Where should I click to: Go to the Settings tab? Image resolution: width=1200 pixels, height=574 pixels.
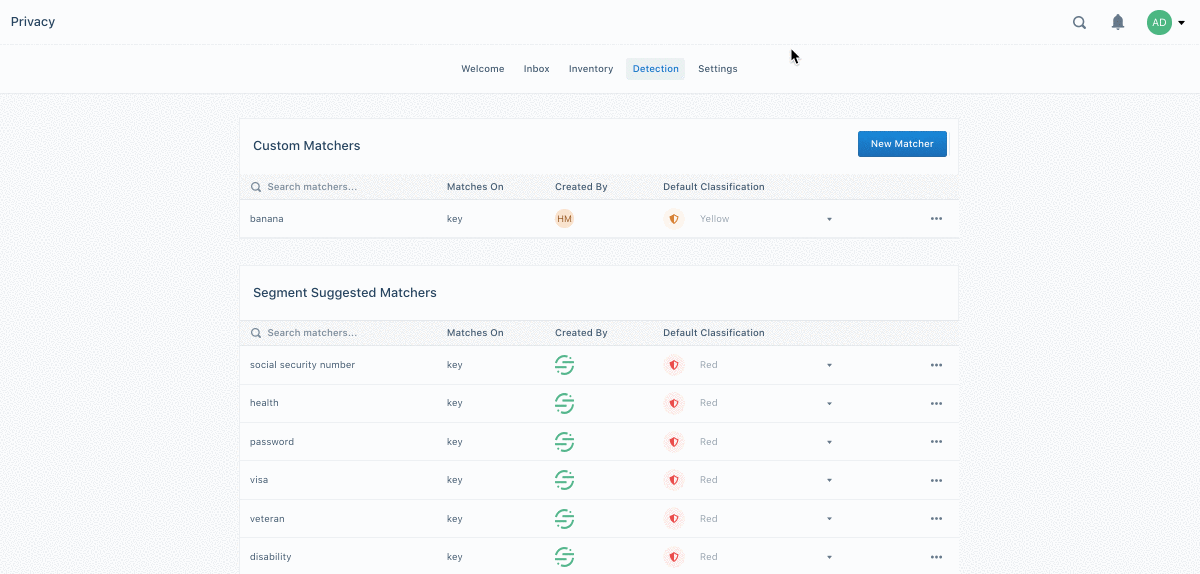[717, 69]
